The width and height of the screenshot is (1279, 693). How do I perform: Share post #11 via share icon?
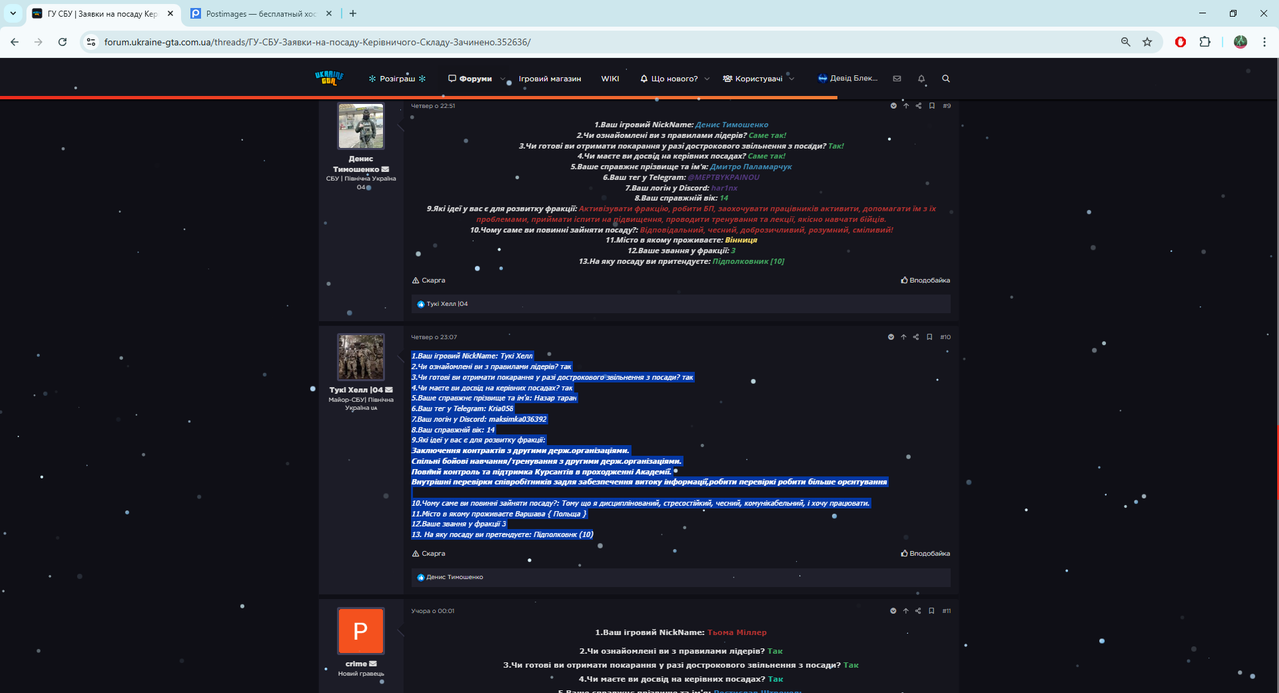coord(919,610)
